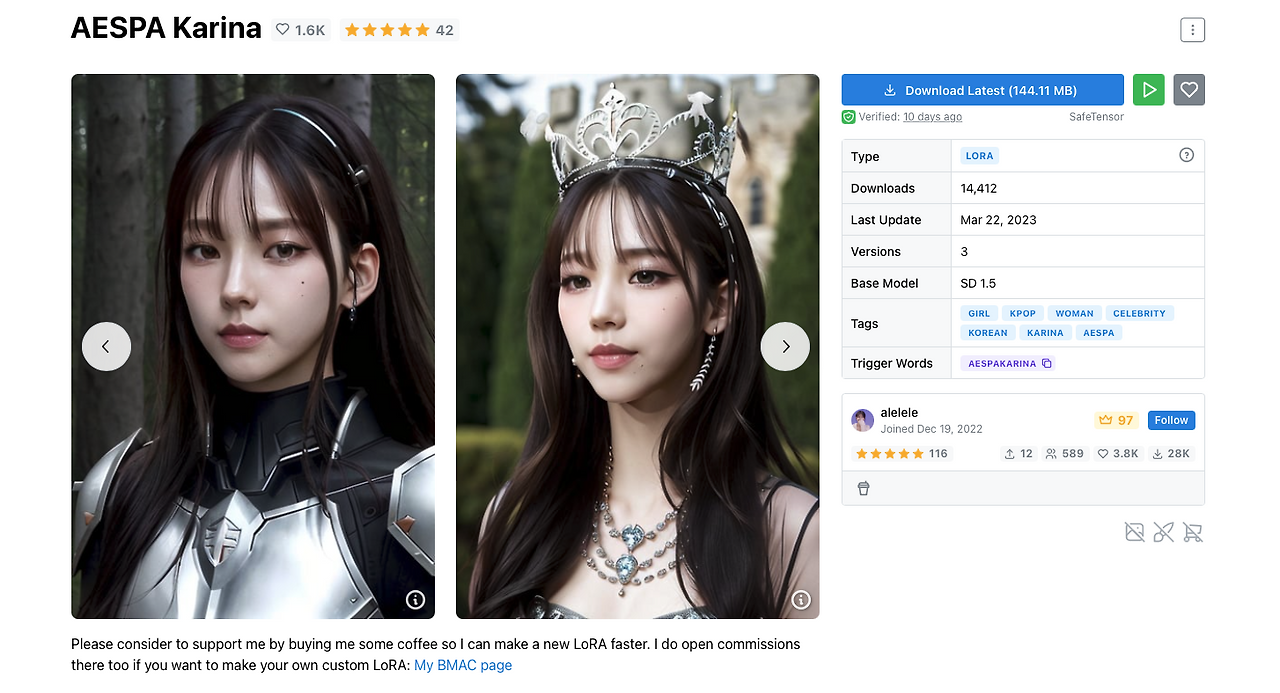The height and width of the screenshot is (693, 1280).
Task: Open the crowned girl preview image
Action: [638, 346]
